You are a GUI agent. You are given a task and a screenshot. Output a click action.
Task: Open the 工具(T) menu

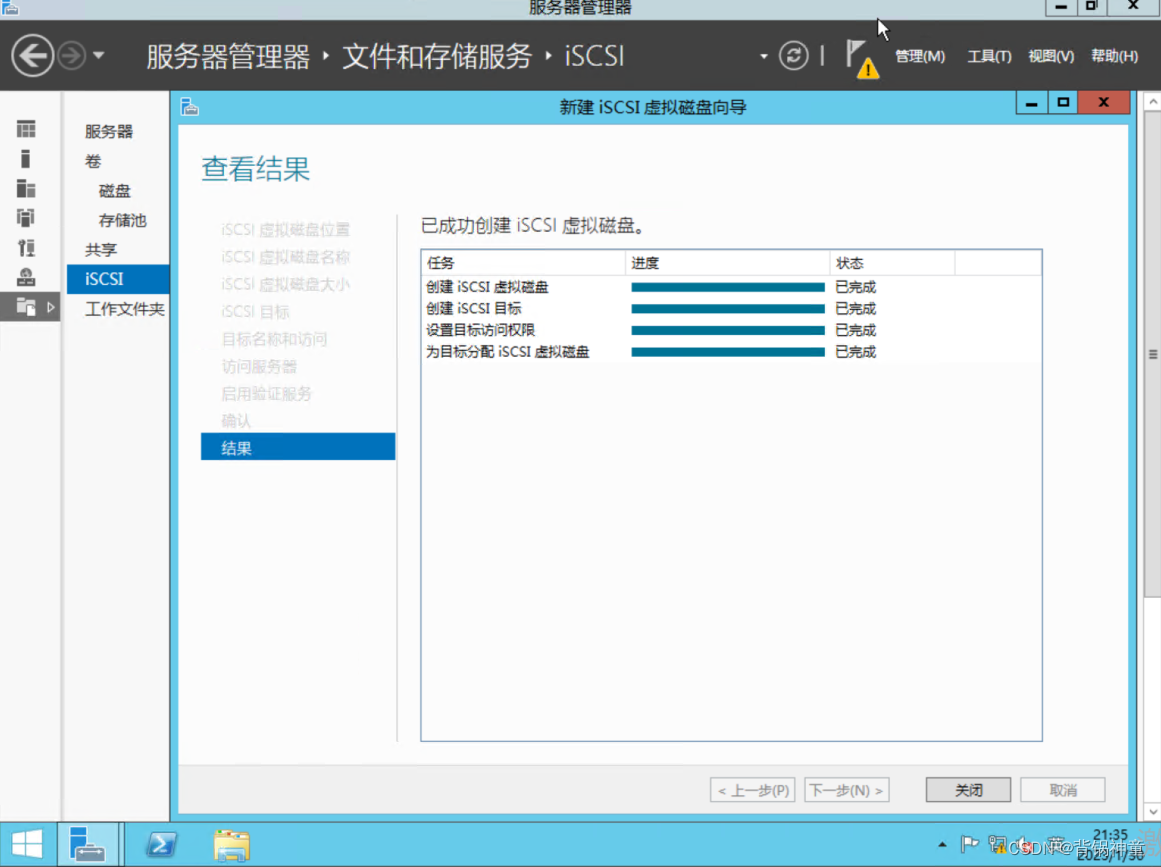[x=988, y=56]
